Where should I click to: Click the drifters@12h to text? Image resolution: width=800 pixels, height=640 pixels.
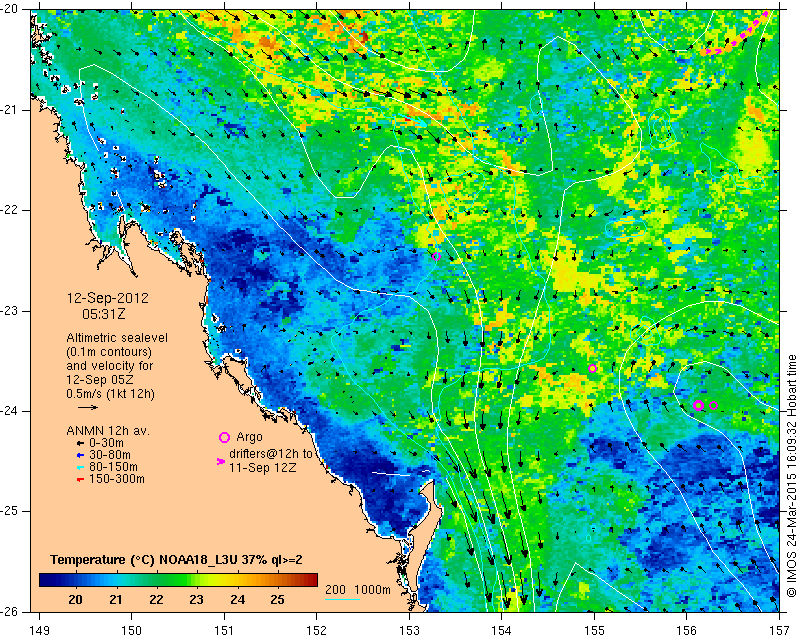point(271,454)
